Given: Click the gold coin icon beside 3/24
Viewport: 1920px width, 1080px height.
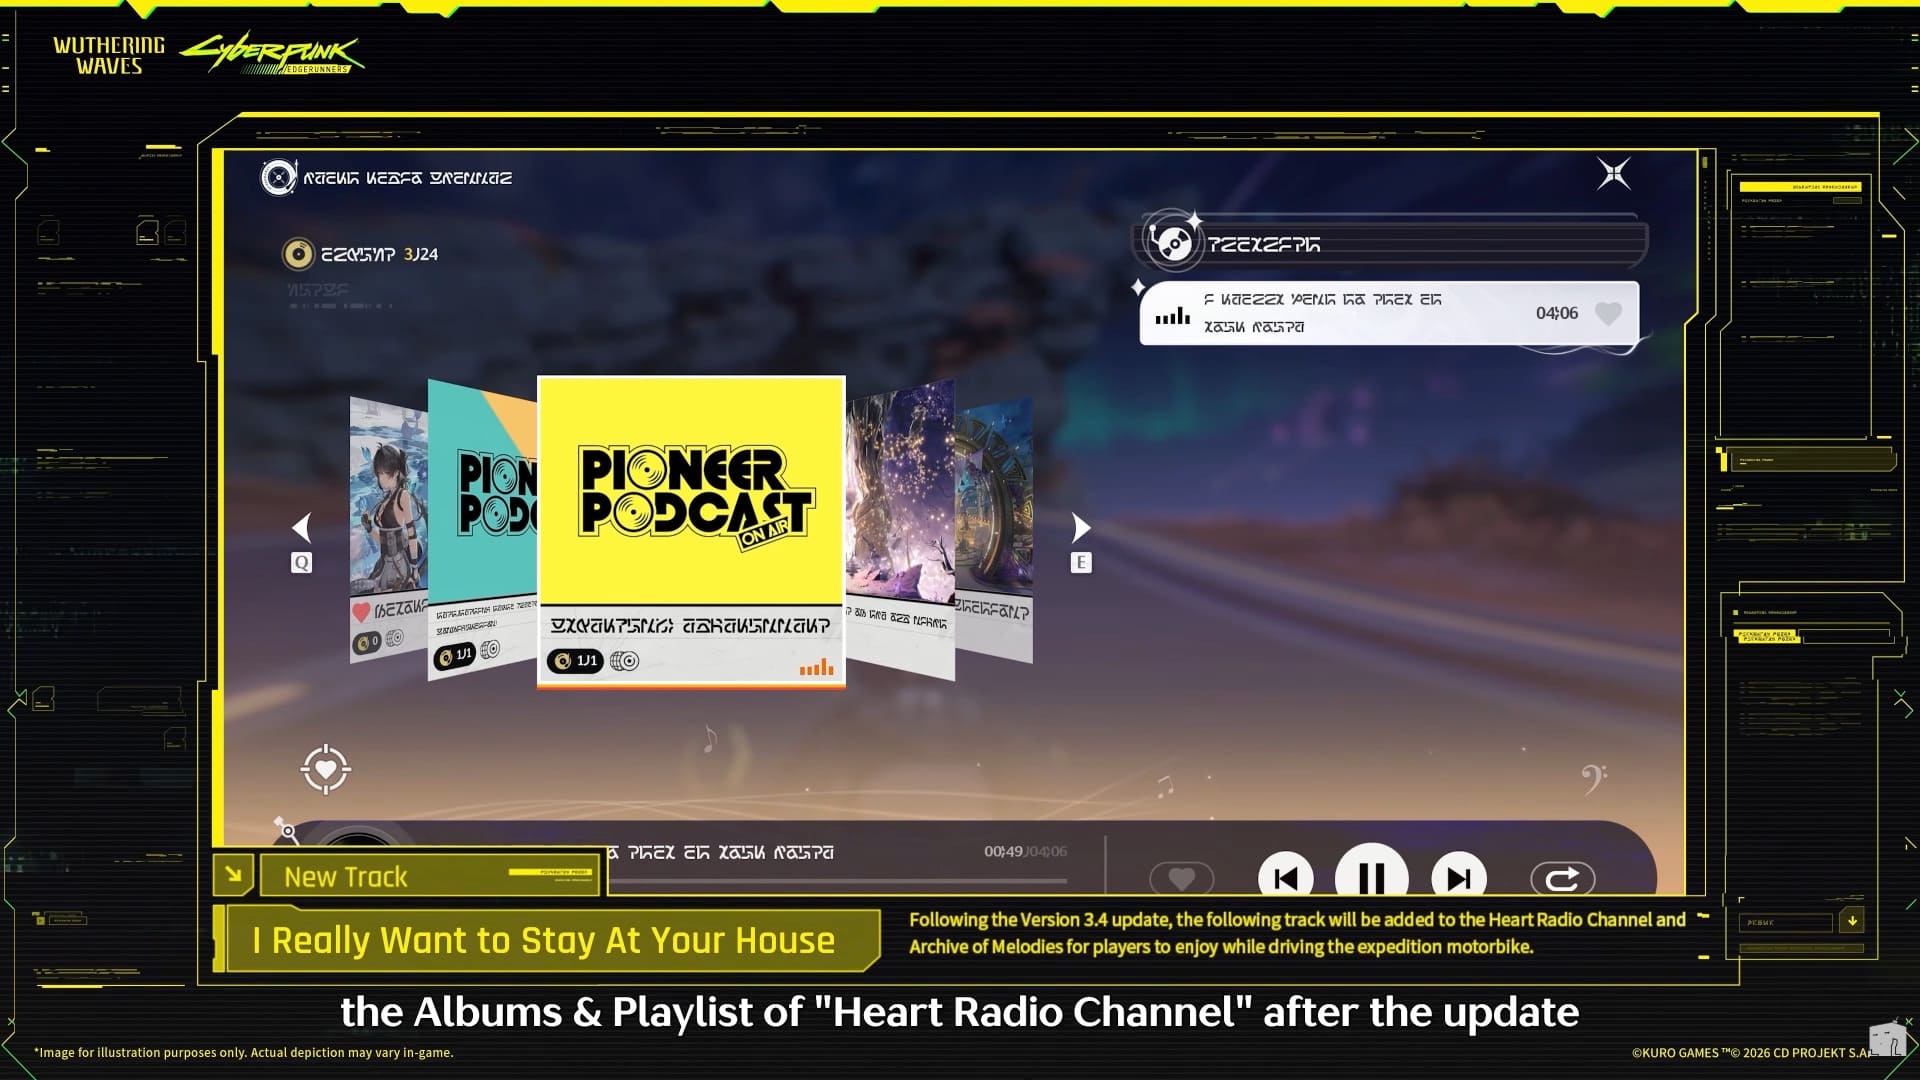Looking at the screenshot, I should [297, 254].
